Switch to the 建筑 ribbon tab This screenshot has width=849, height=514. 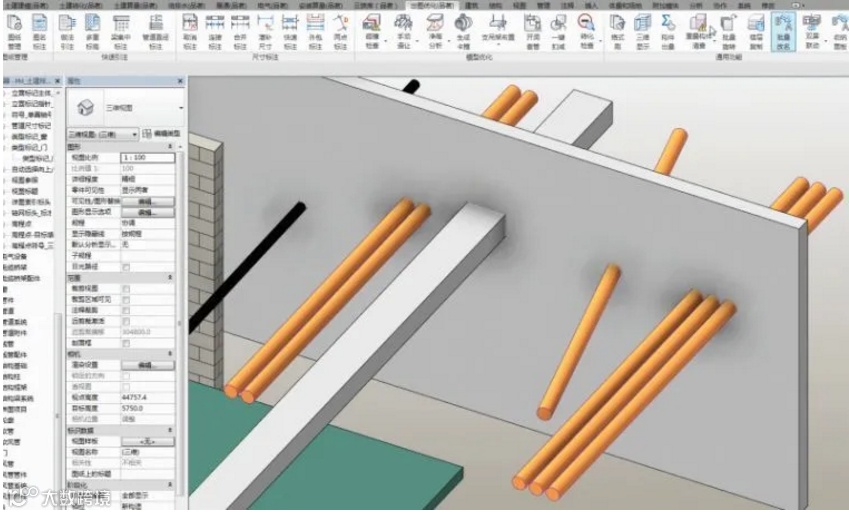click(472, 5)
